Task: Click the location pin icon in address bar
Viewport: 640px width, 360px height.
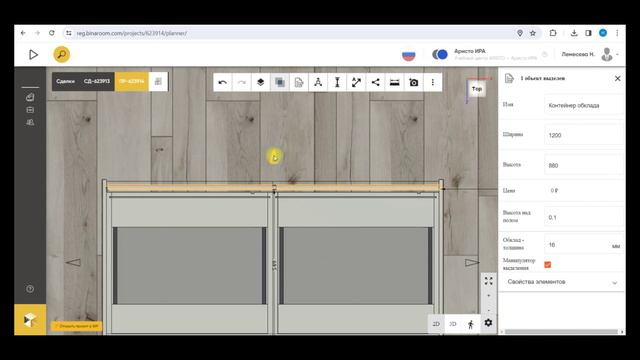Action: 520,33
